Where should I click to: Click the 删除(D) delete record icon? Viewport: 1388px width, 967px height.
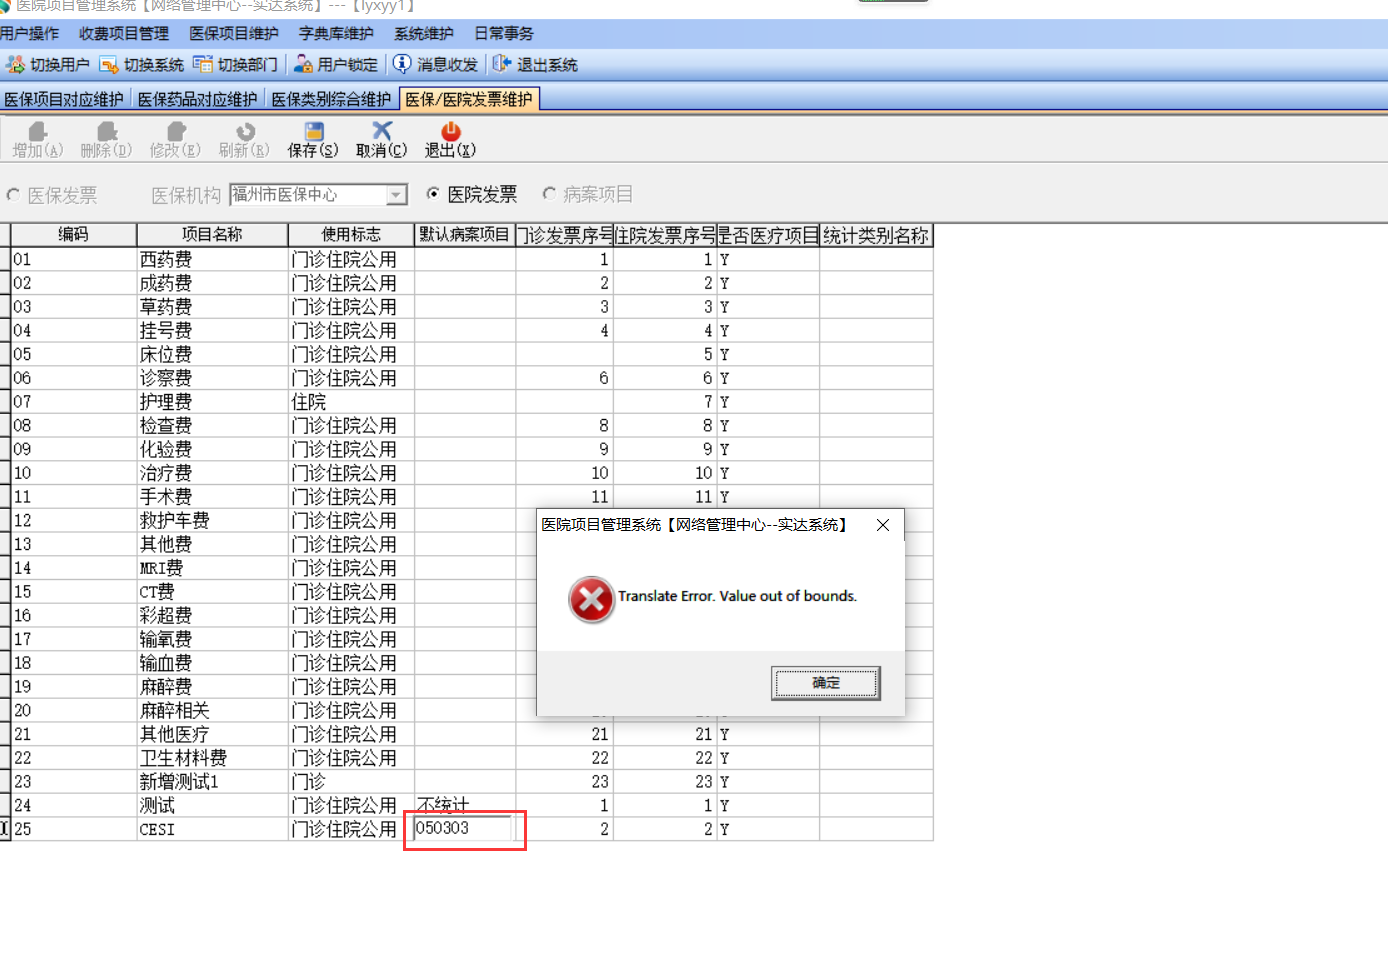point(106,140)
